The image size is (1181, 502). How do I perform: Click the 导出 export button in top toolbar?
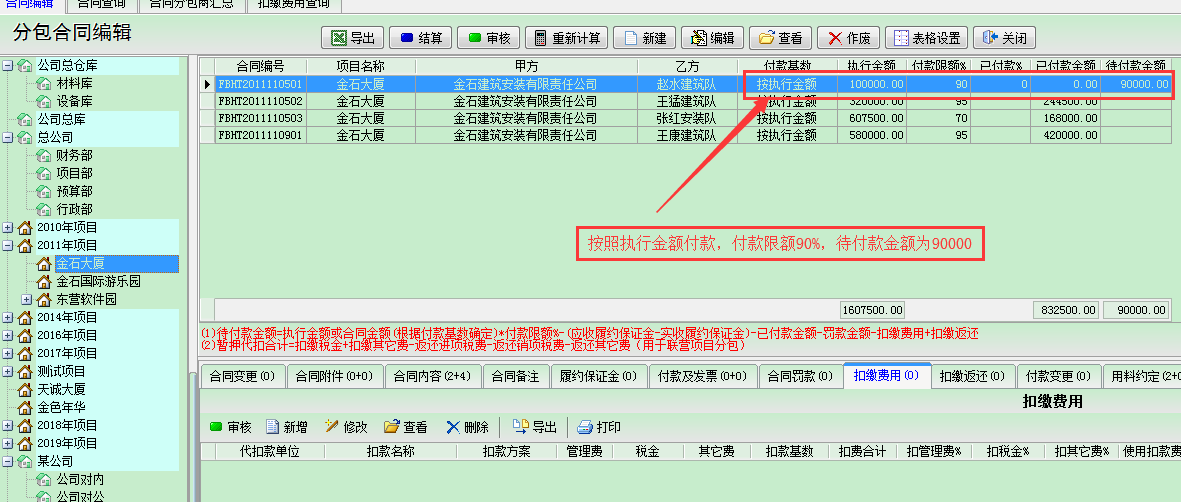352,38
